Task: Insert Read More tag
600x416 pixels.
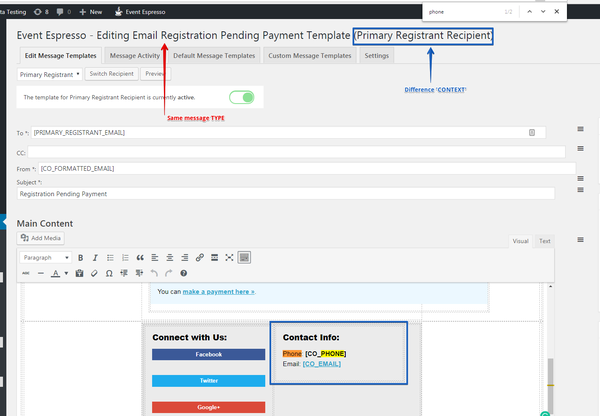Action: [x=214, y=258]
